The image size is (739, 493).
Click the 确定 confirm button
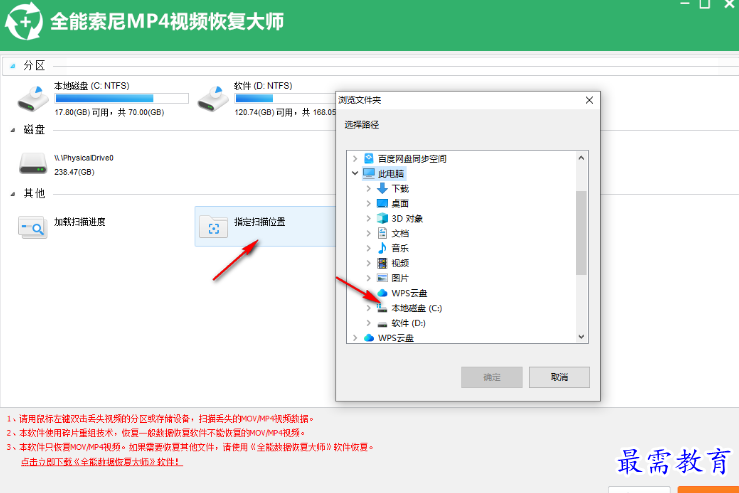[492, 377]
